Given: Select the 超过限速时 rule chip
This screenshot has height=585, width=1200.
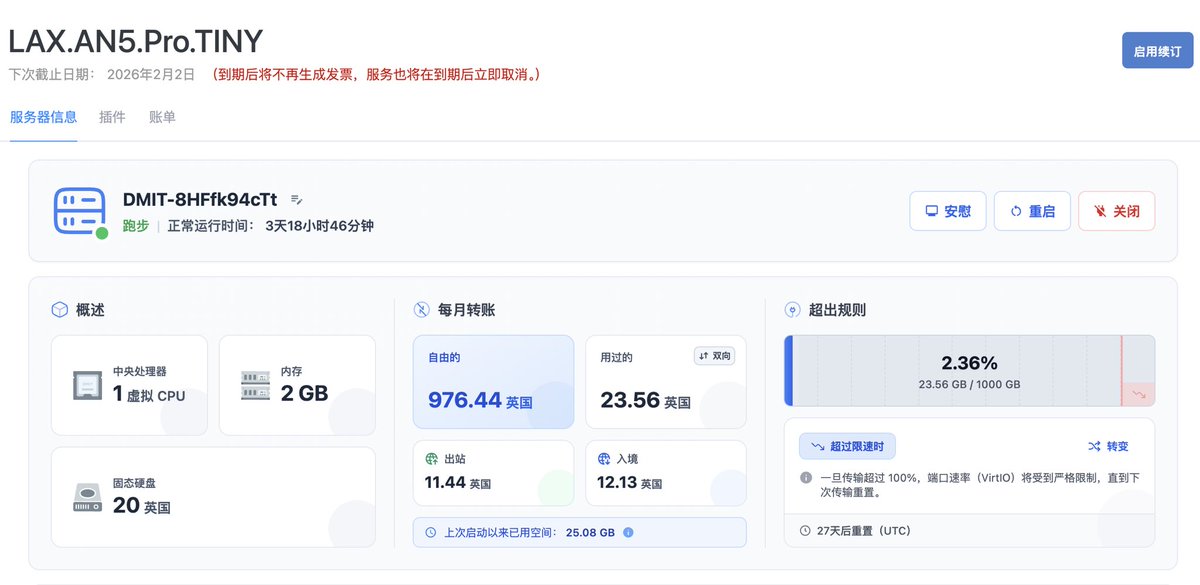Looking at the screenshot, I should click(847, 446).
